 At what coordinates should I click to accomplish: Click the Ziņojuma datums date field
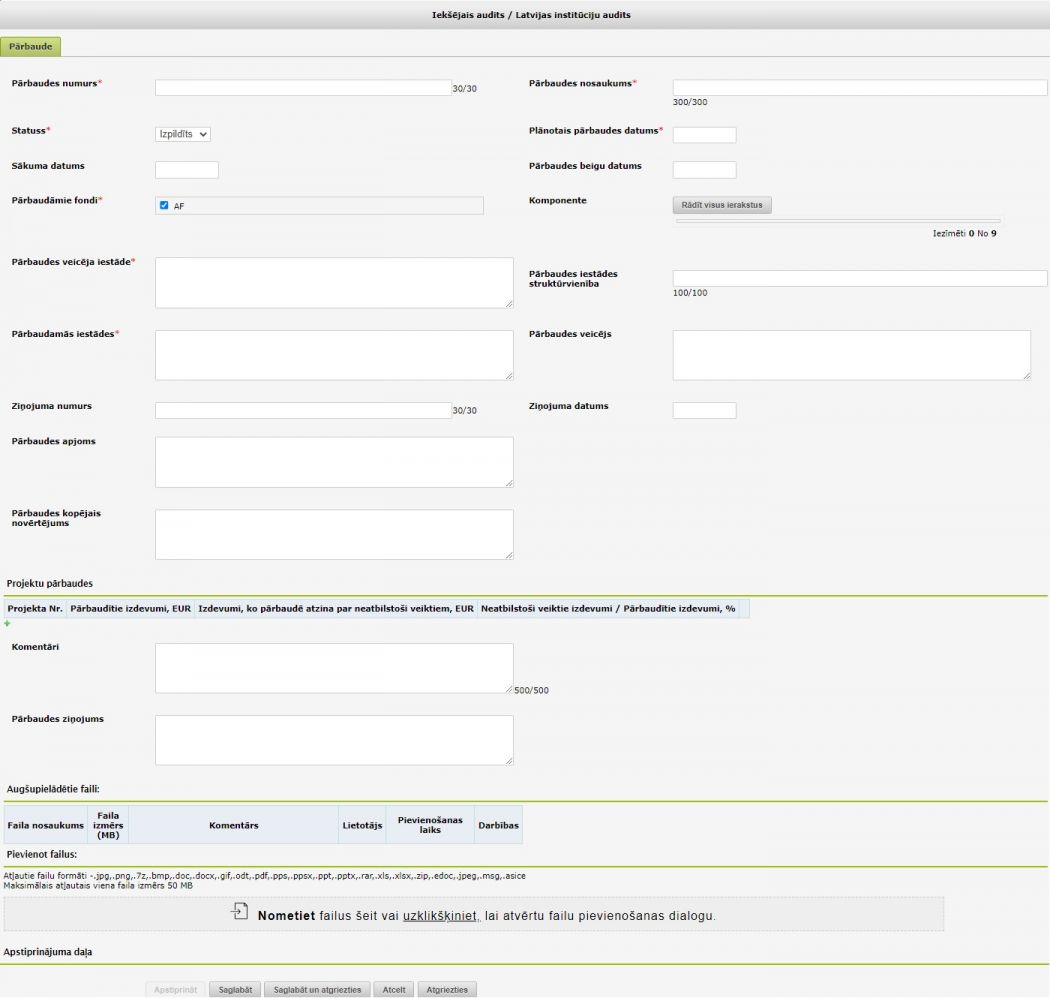pyautogui.click(x=704, y=411)
